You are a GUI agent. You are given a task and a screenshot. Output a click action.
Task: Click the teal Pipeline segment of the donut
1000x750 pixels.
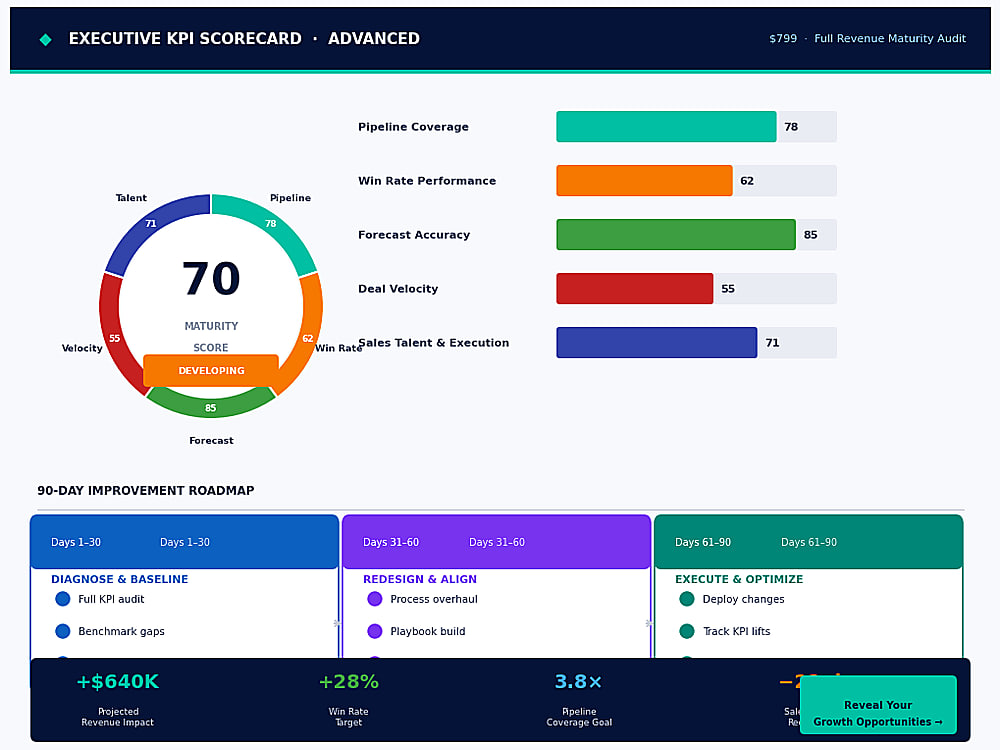click(x=271, y=226)
